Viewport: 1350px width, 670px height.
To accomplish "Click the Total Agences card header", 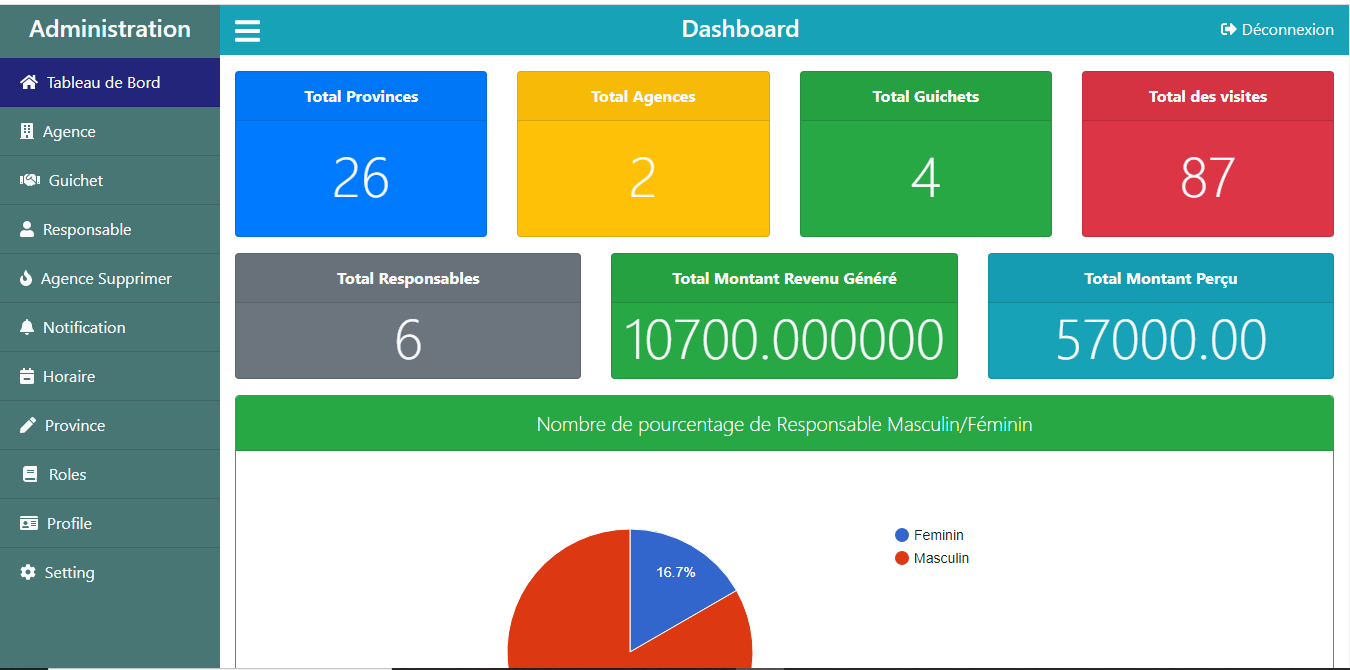I will [x=643, y=97].
